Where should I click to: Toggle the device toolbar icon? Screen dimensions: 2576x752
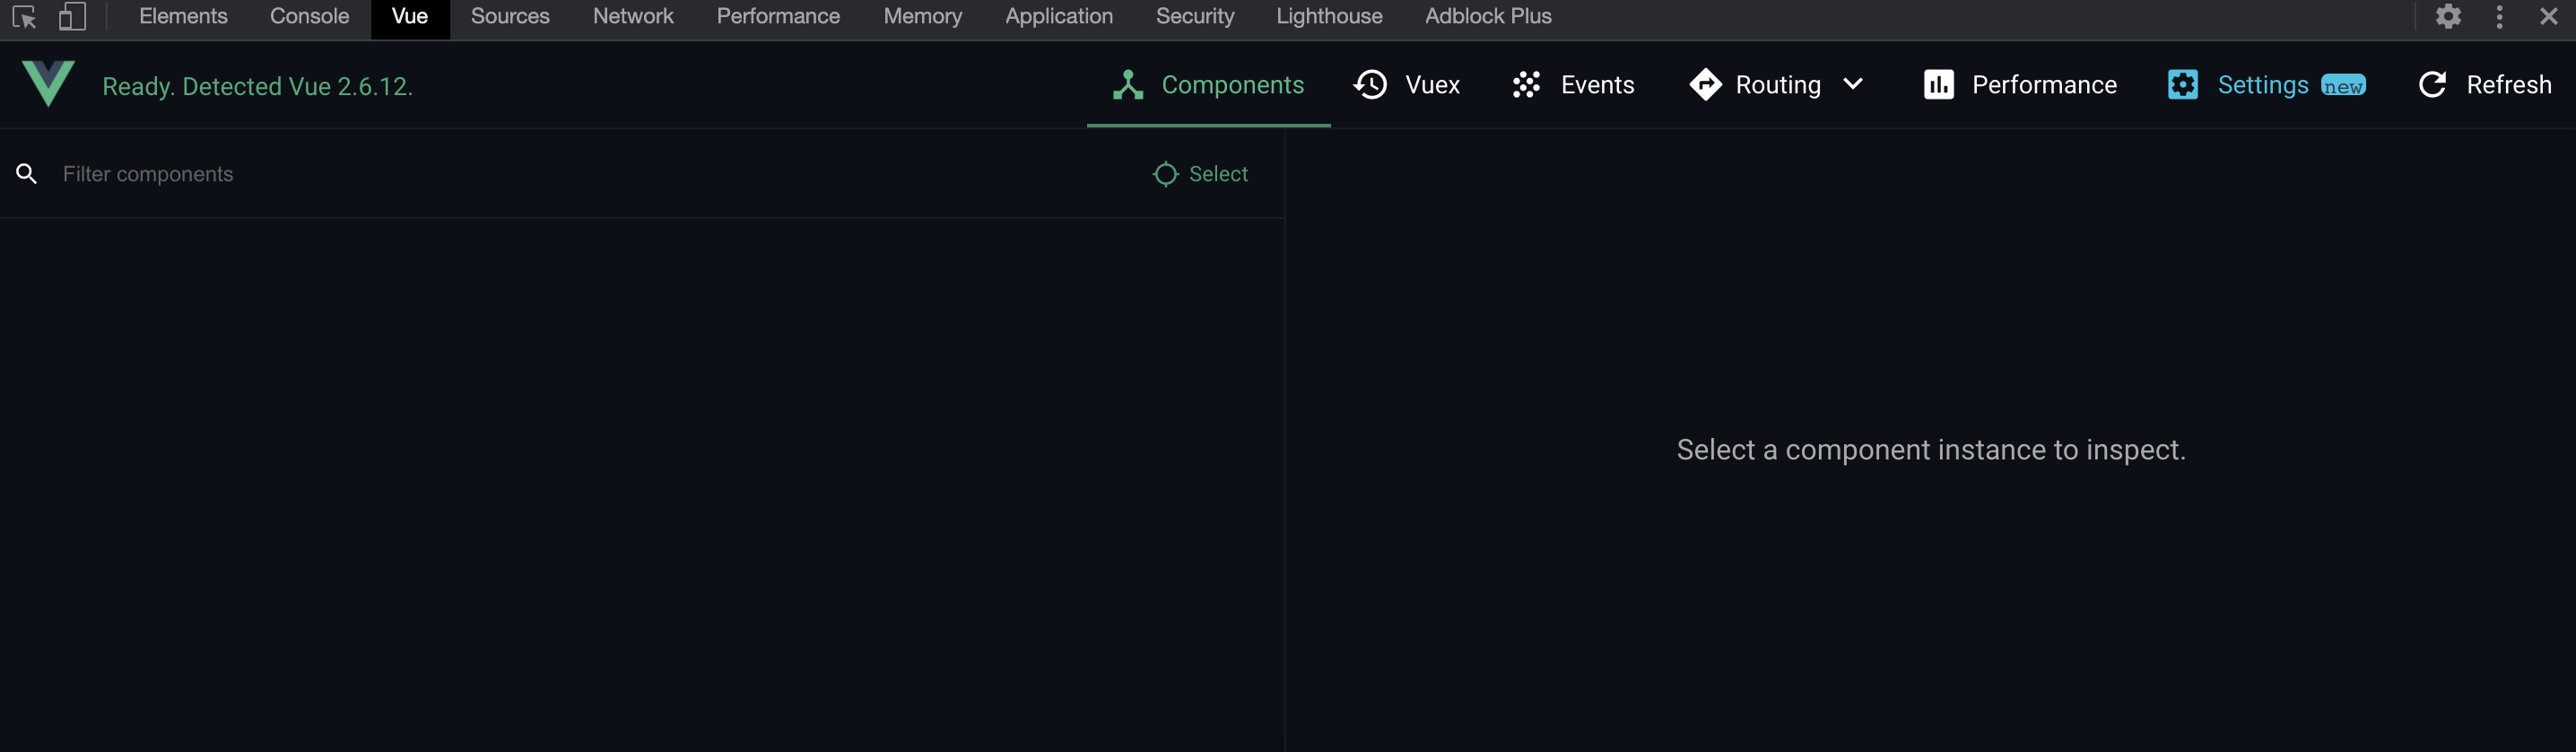(x=72, y=17)
